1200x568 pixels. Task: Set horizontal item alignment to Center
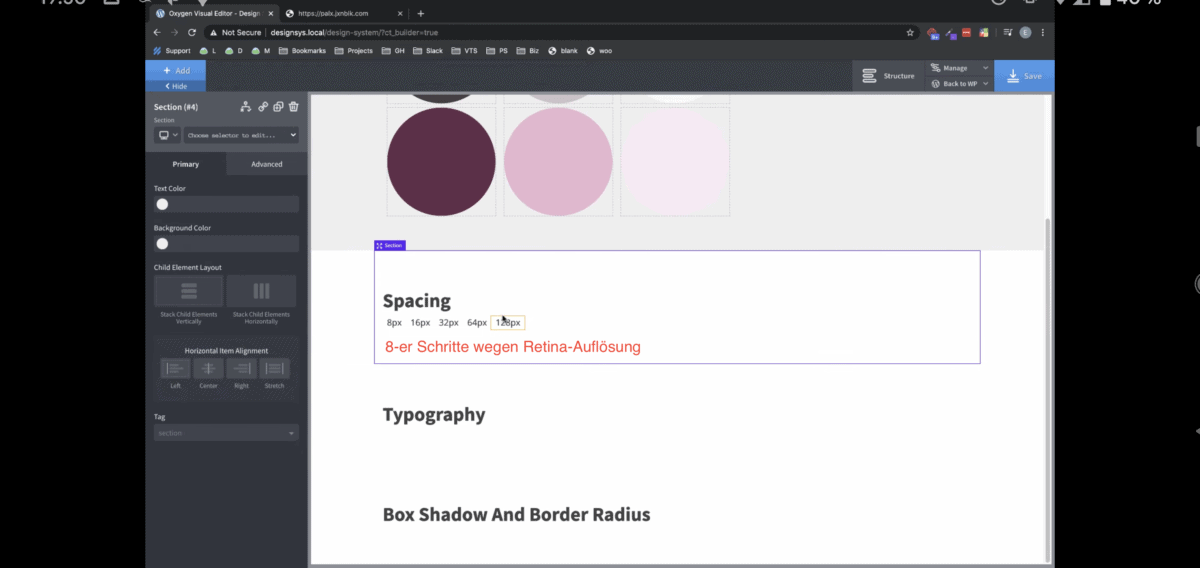coord(208,369)
